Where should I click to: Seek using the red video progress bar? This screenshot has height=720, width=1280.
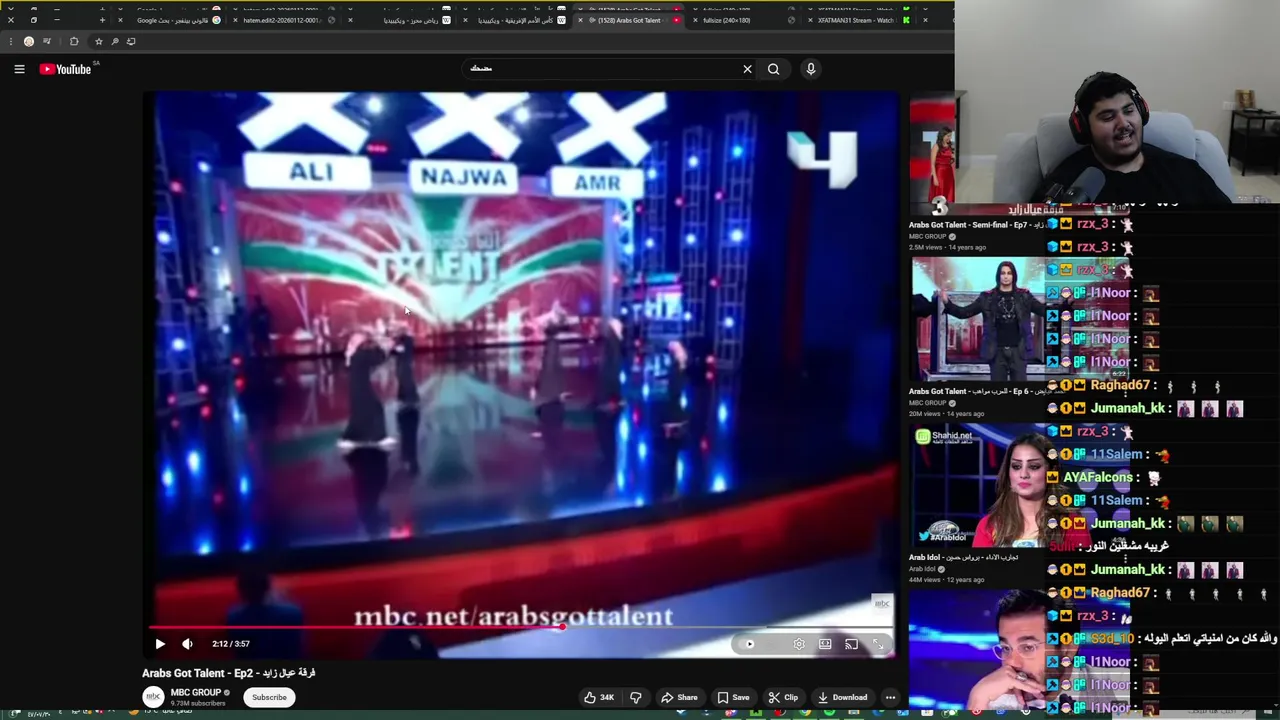click(522, 628)
